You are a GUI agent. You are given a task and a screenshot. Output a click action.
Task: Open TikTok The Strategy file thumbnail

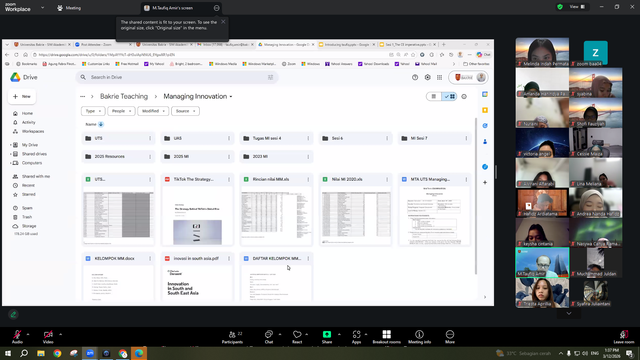click(x=198, y=216)
